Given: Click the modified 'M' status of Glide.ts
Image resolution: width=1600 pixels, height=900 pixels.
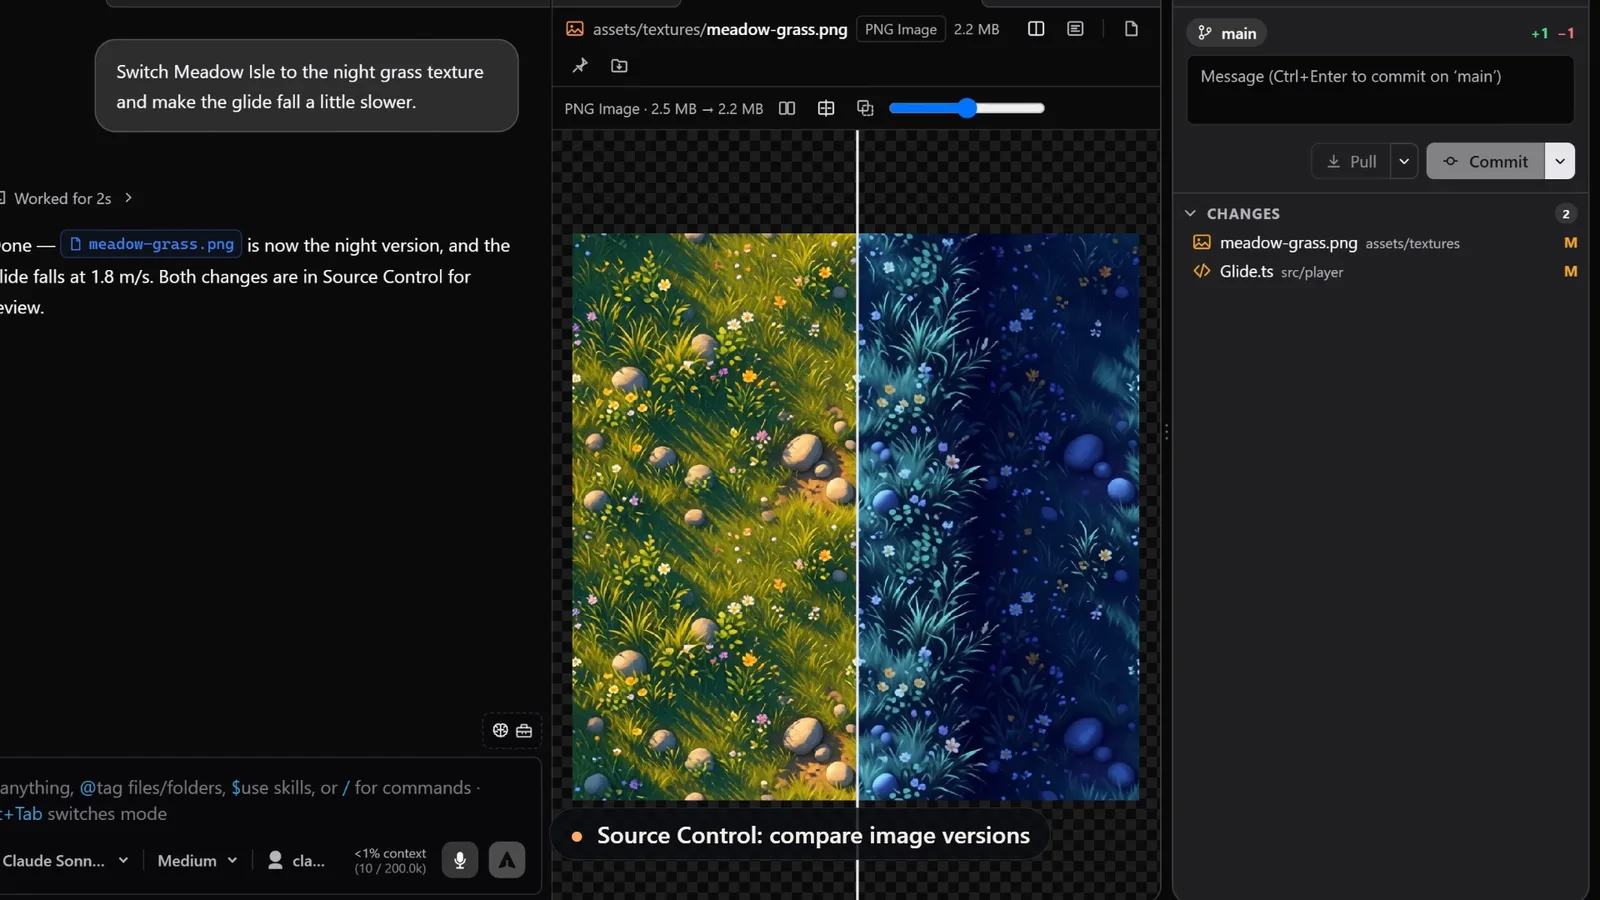Looking at the screenshot, I should (1570, 272).
